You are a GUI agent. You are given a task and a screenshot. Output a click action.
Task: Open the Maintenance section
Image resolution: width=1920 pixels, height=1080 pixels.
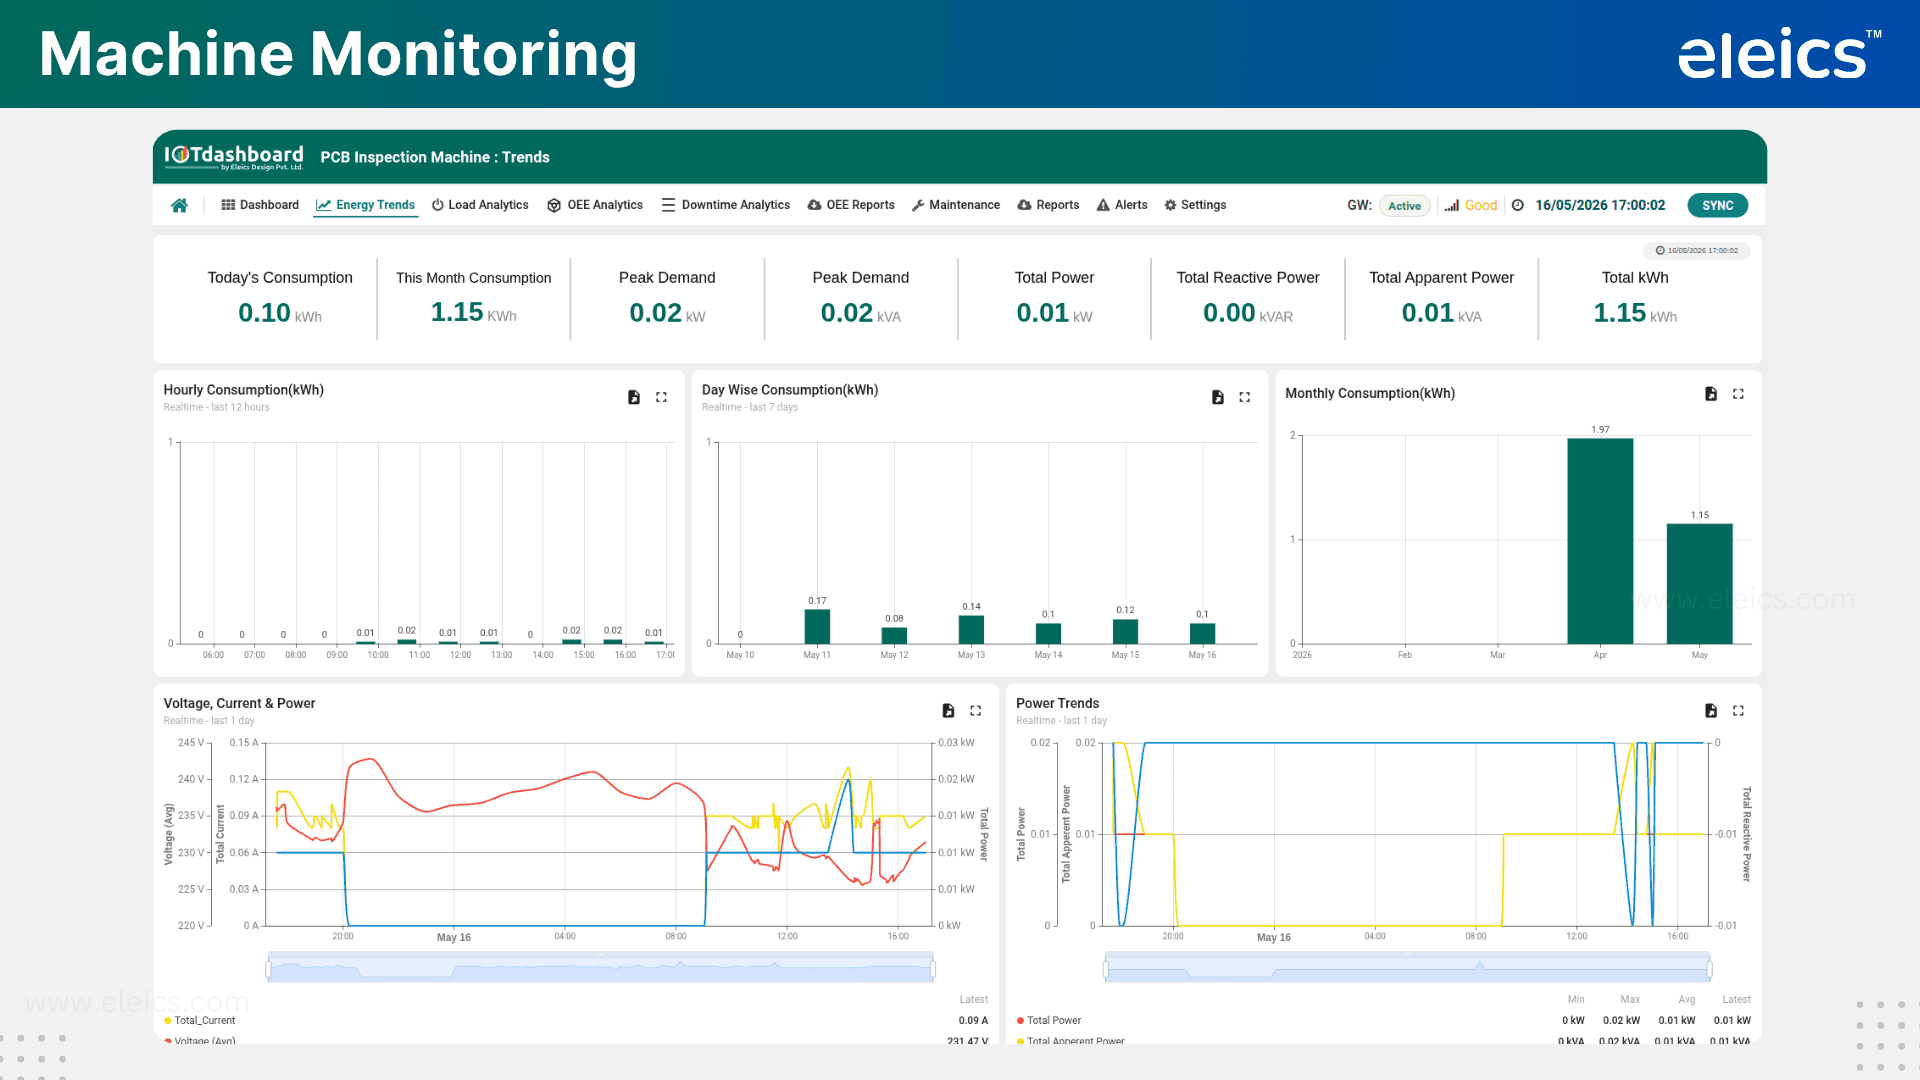coord(956,205)
